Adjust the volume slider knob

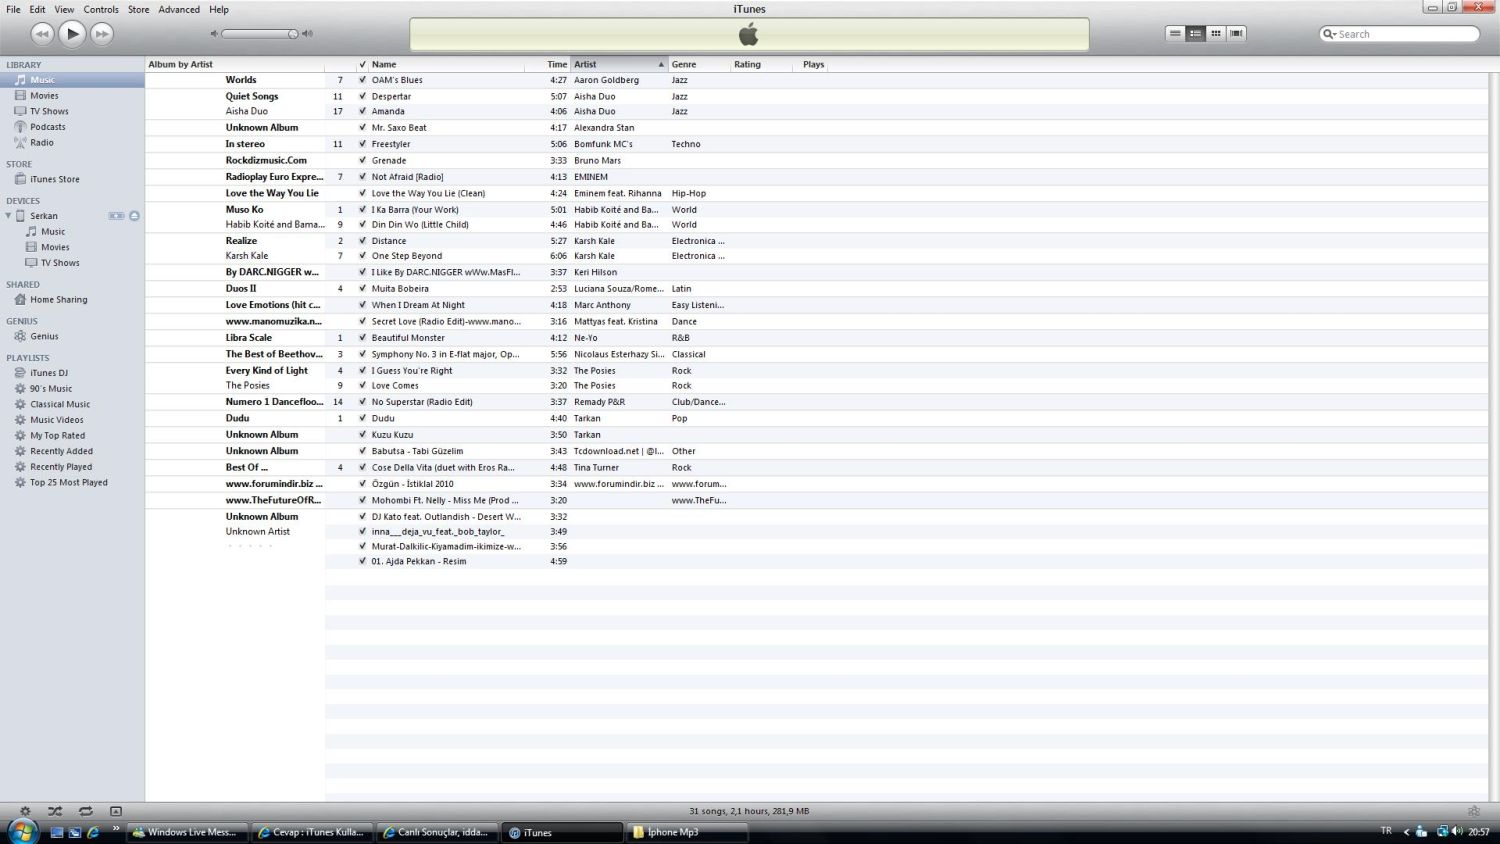coord(293,34)
